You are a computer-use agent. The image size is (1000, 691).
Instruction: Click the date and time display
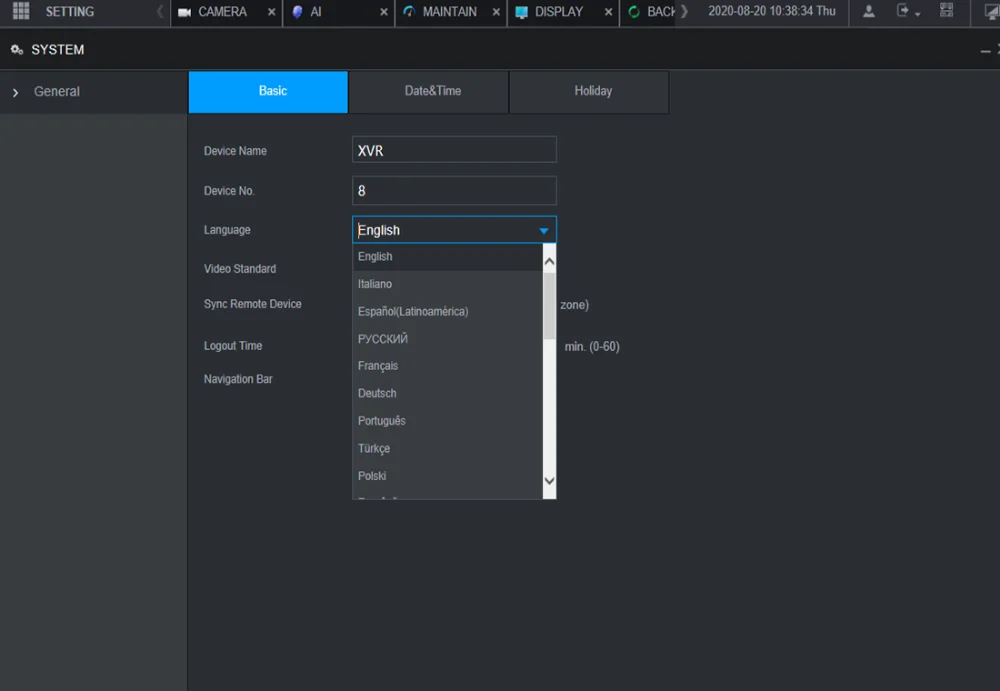tap(772, 11)
